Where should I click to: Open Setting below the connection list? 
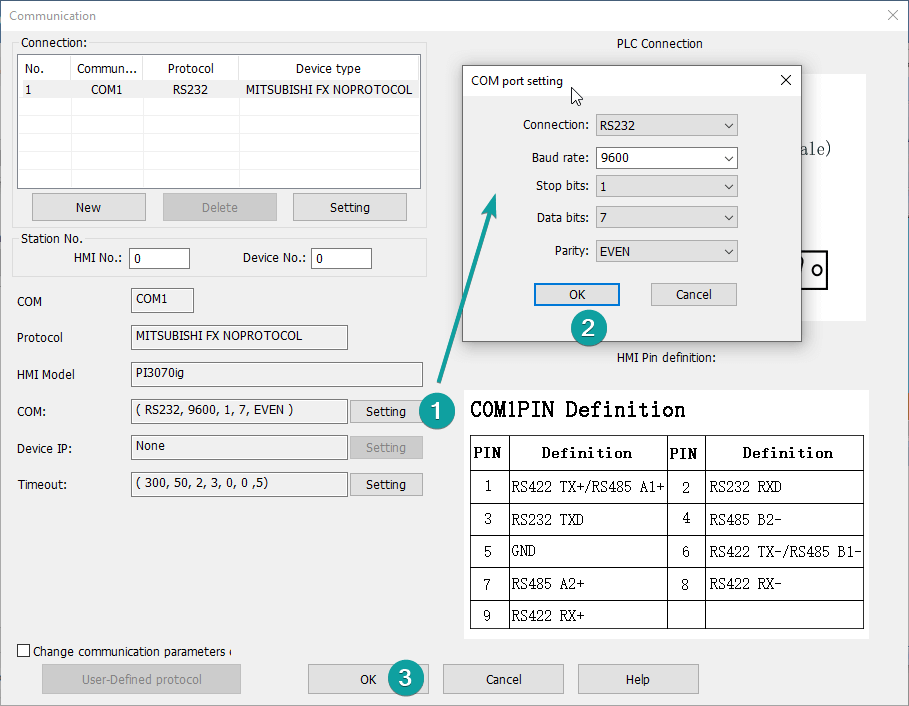(x=349, y=207)
